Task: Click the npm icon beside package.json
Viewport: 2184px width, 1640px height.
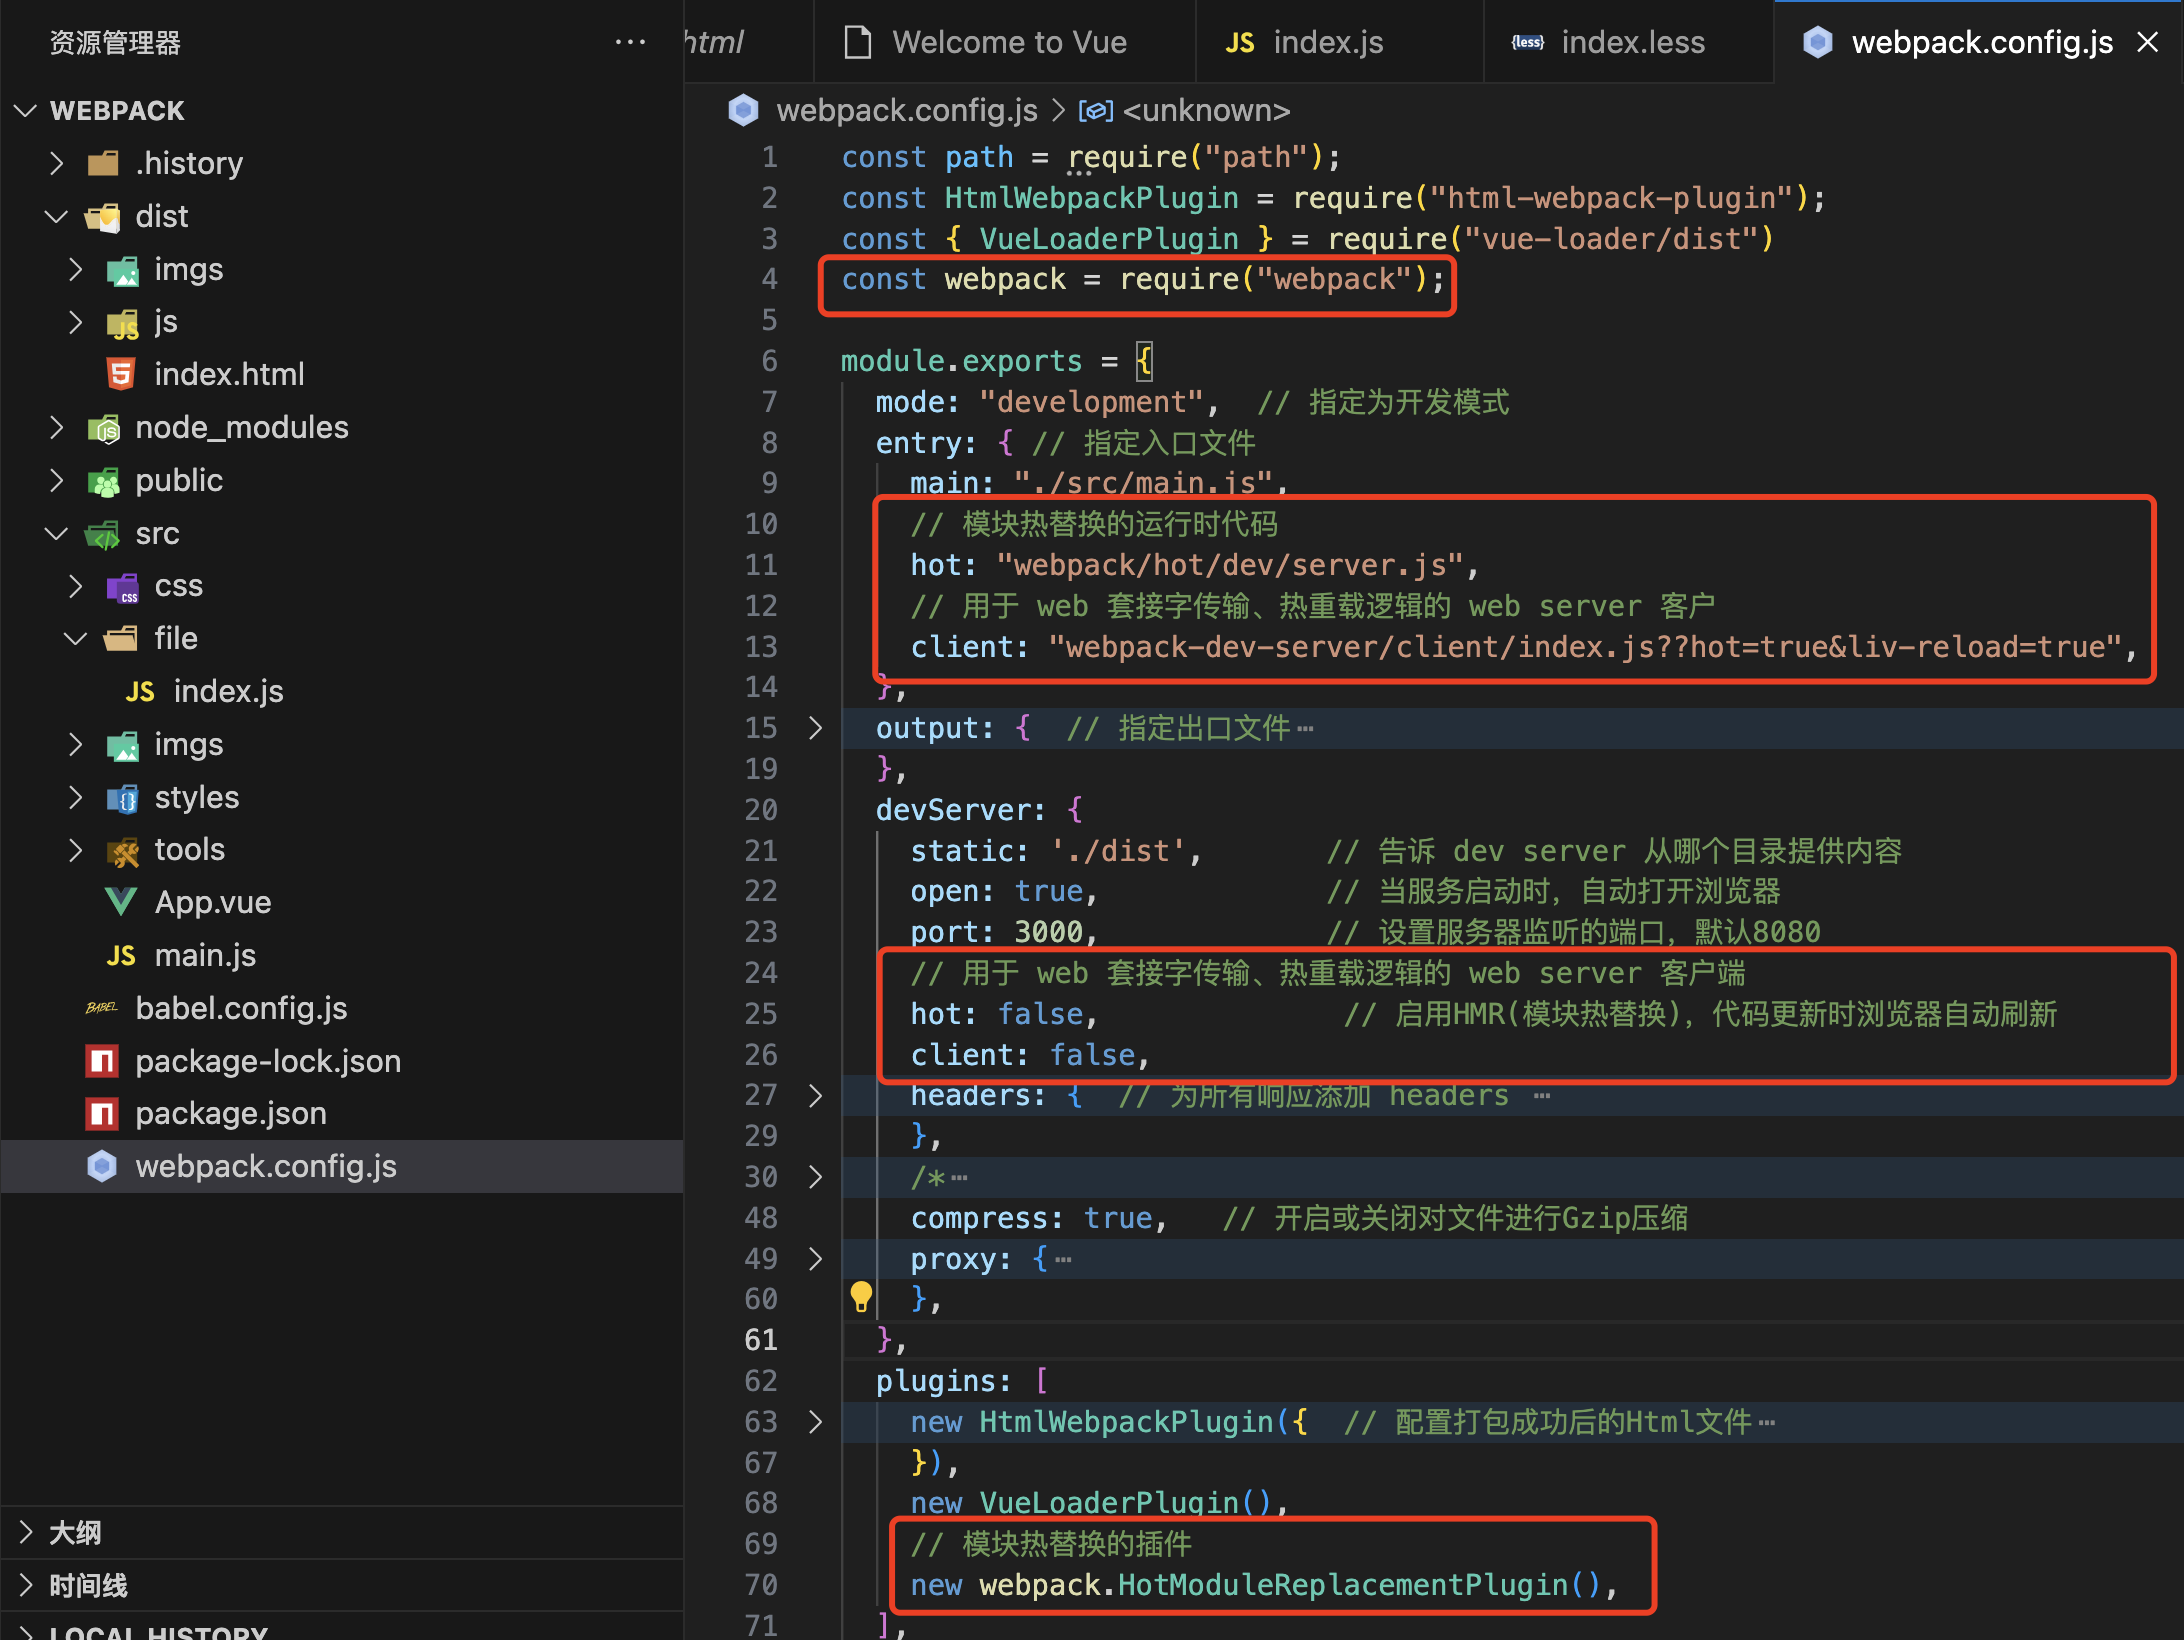Action: [101, 1113]
